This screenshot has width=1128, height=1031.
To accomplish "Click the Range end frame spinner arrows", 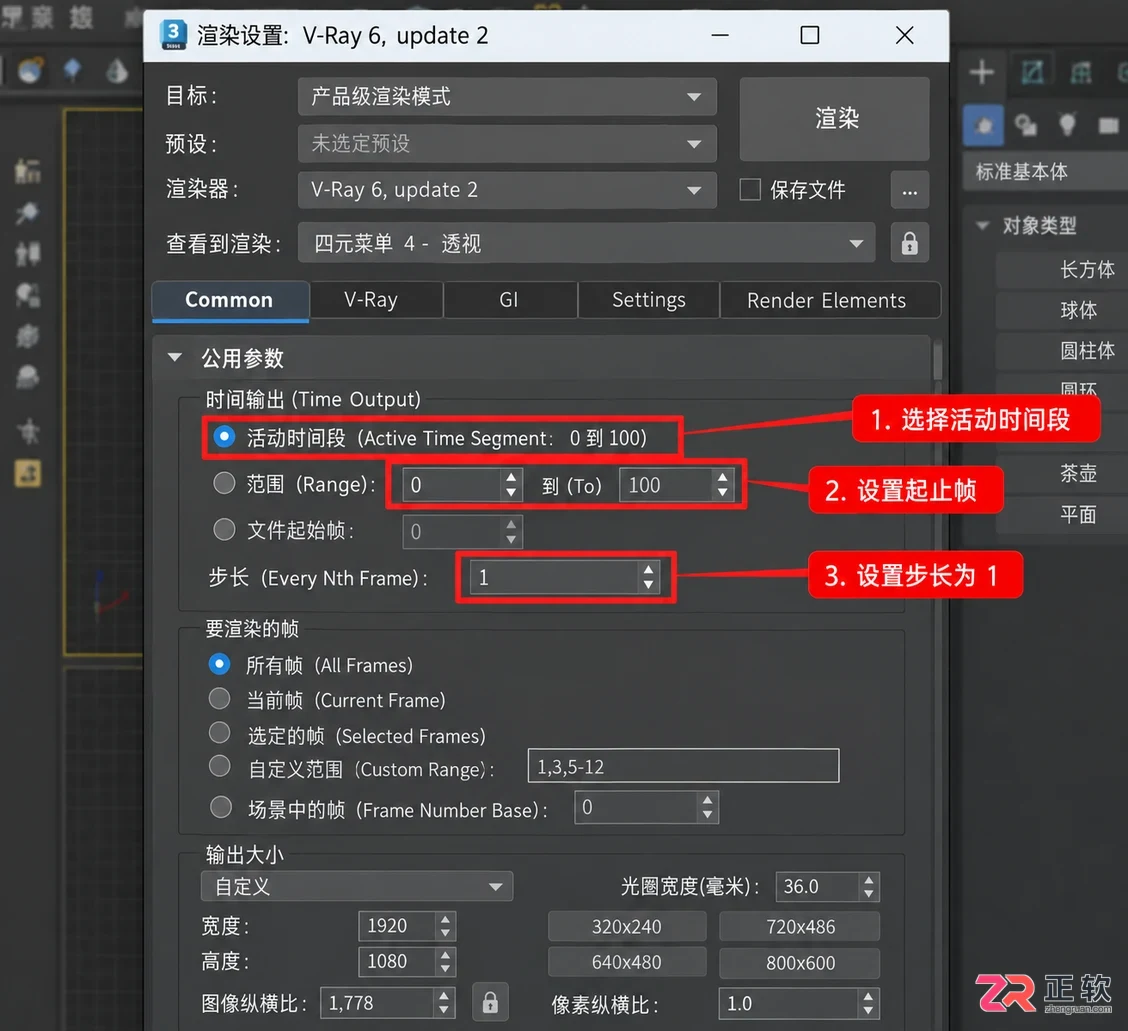I will (723, 485).
